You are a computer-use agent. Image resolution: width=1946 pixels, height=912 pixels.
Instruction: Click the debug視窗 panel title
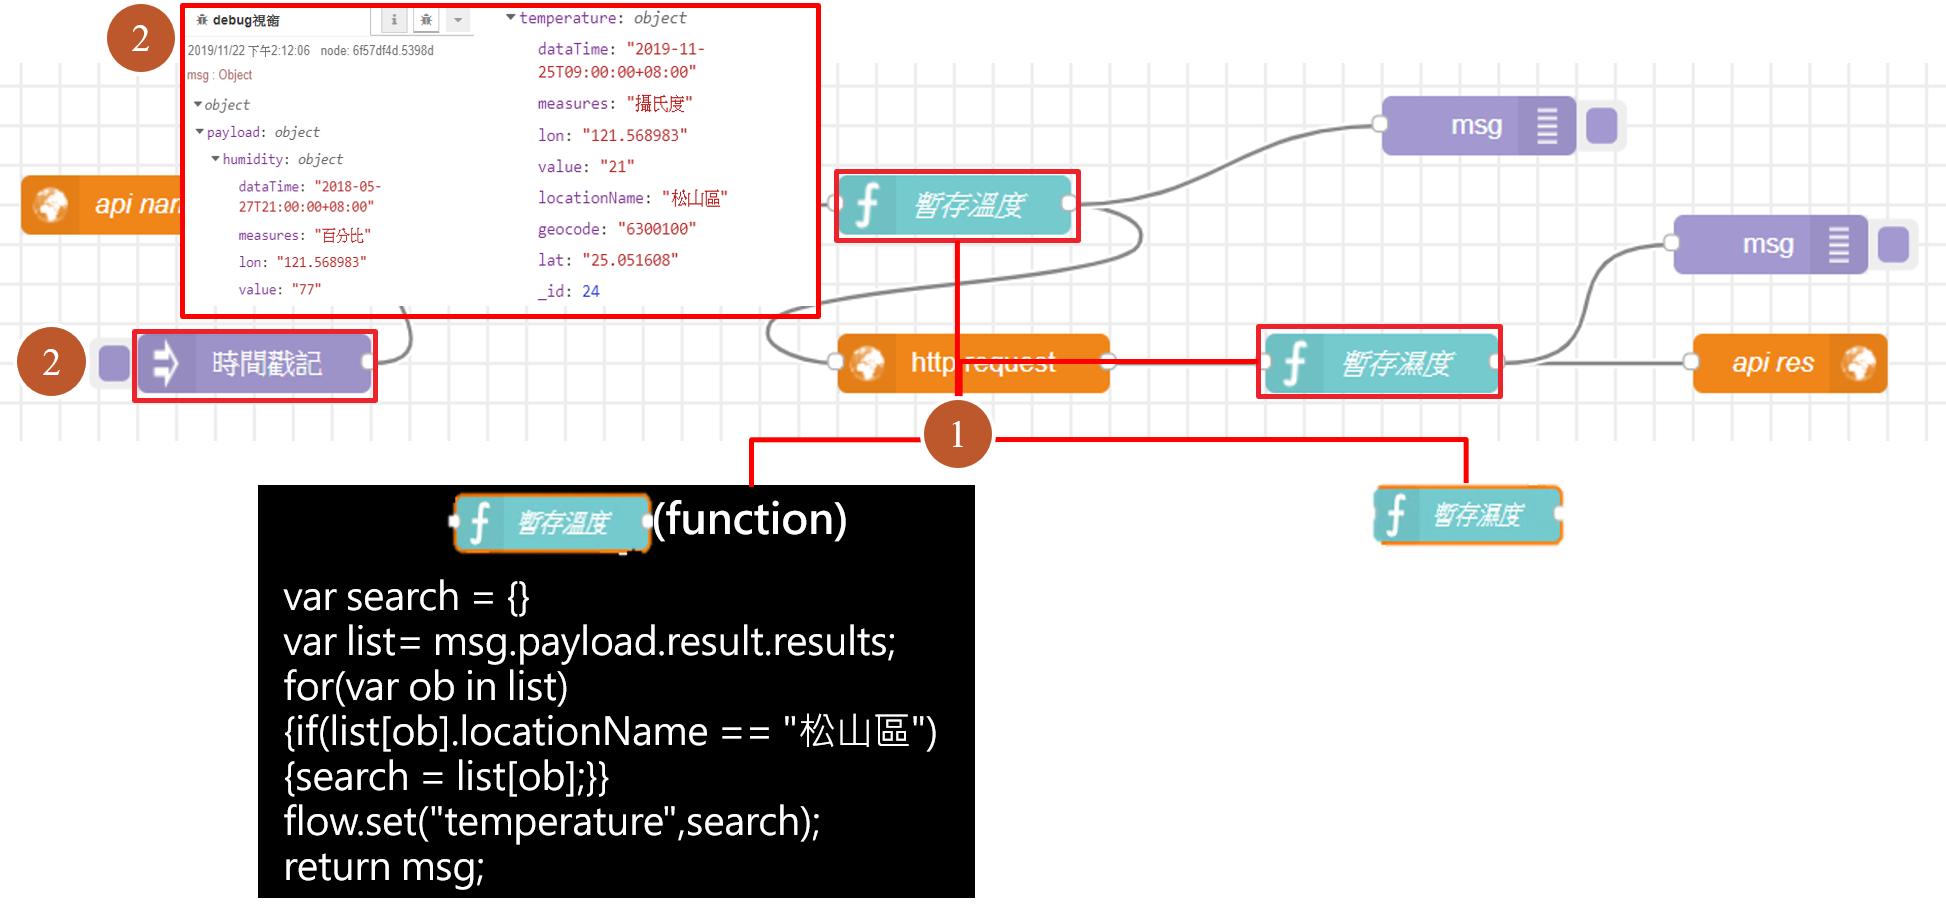tap(245, 20)
